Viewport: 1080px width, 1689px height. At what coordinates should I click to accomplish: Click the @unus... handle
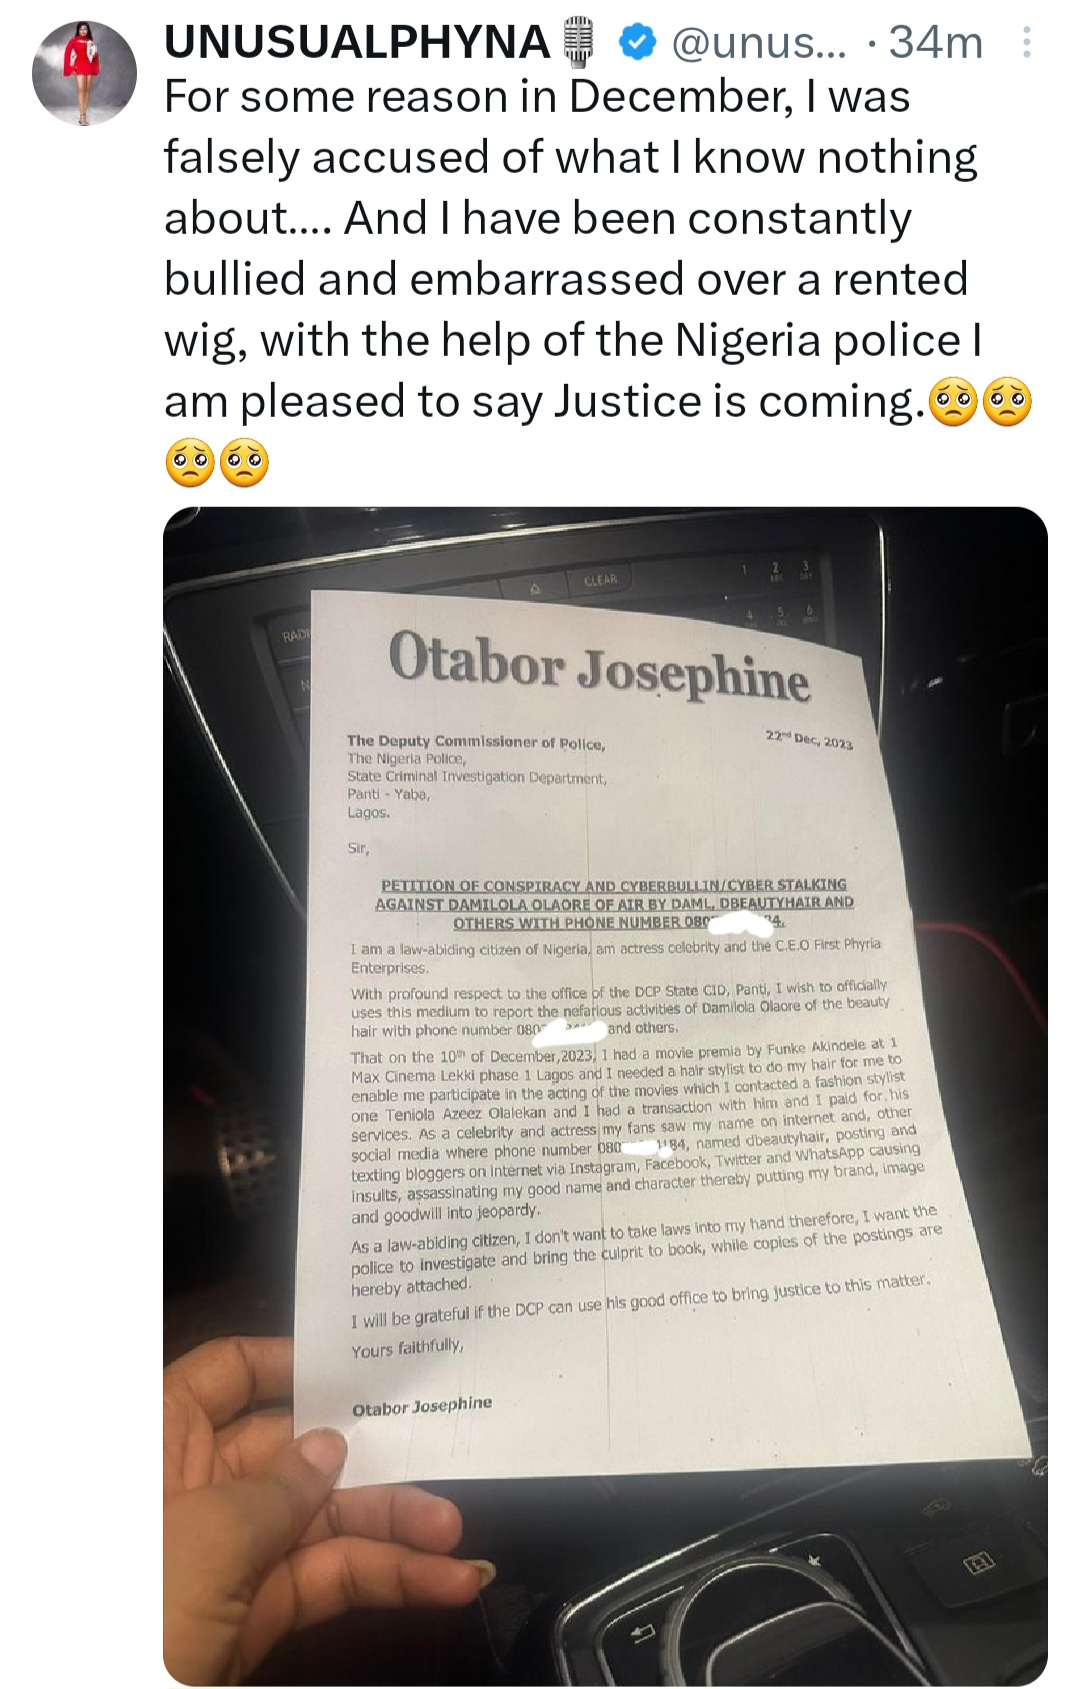[757, 43]
